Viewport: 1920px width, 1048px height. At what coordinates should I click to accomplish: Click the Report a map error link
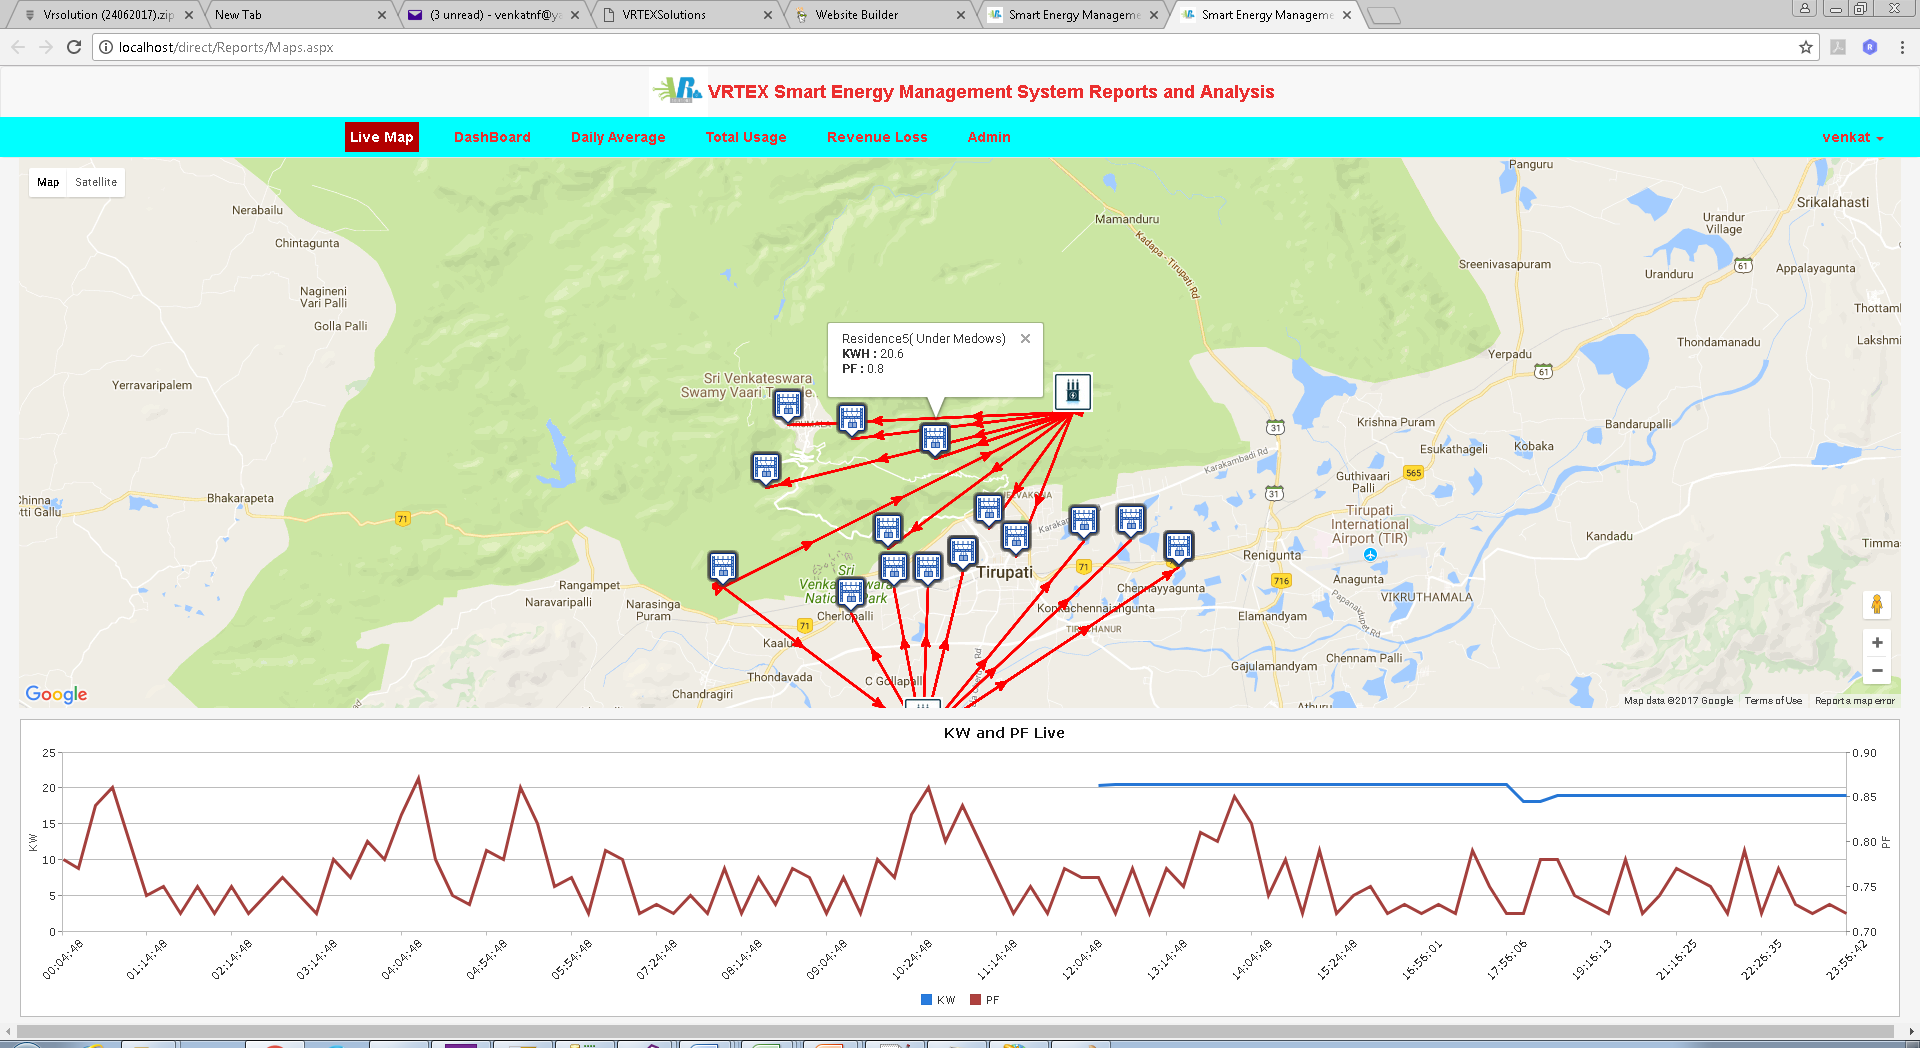pos(1854,701)
